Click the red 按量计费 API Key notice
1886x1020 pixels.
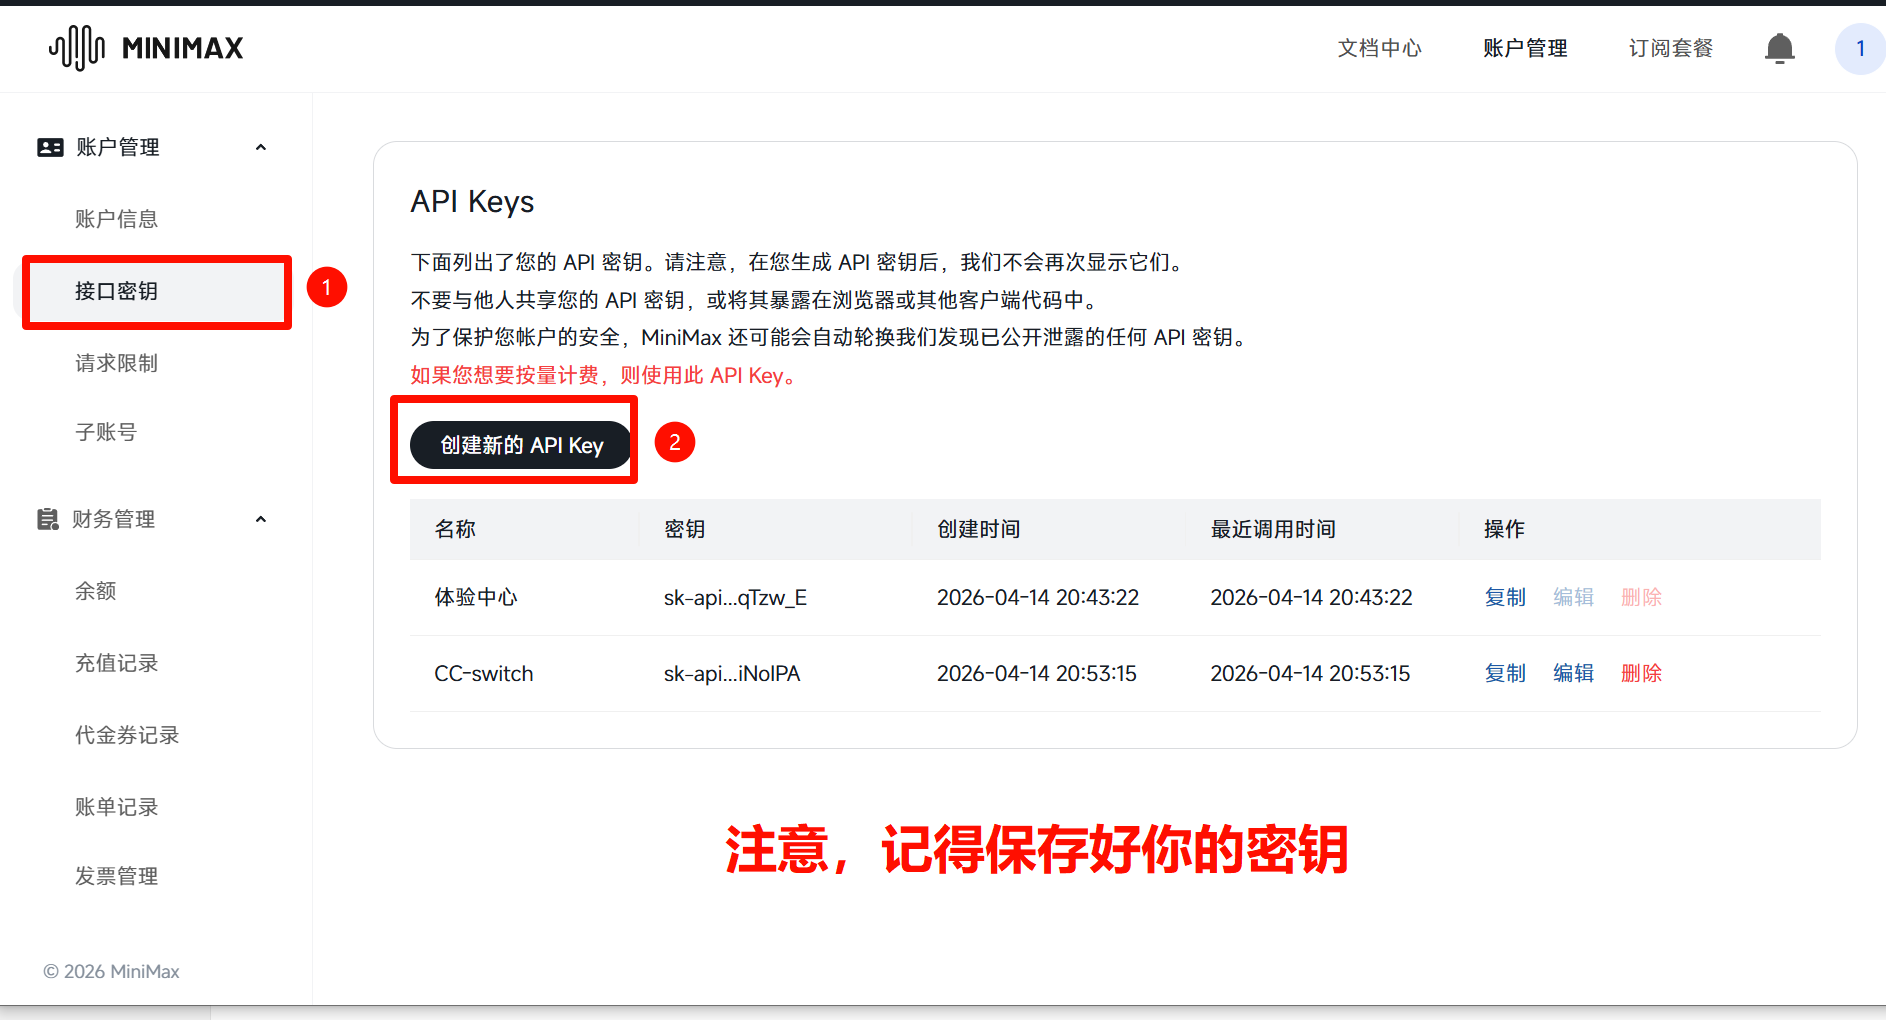pyautogui.click(x=603, y=375)
